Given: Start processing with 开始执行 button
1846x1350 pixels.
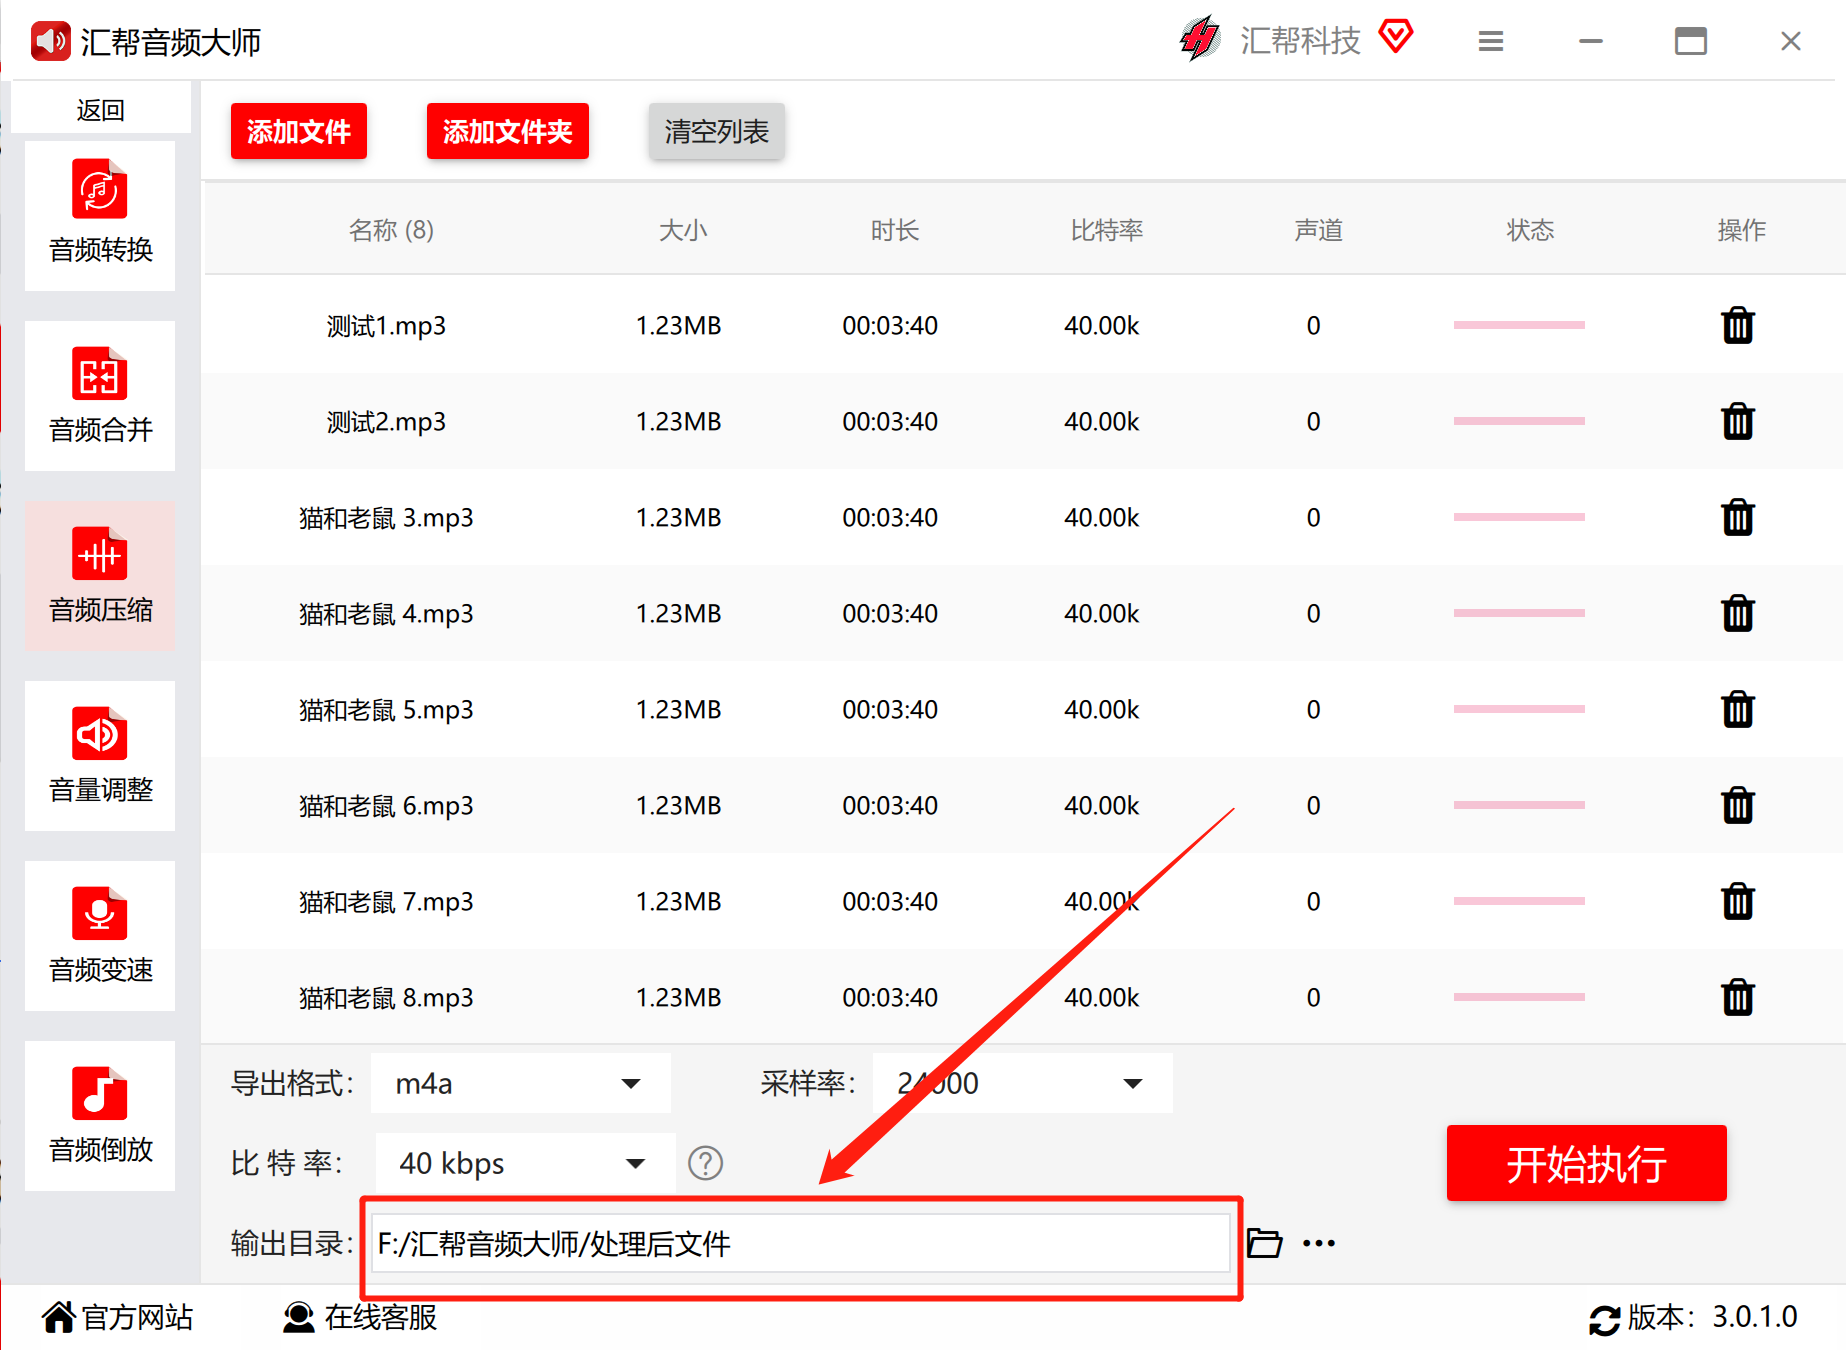Looking at the screenshot, I should (1587, 1163).
